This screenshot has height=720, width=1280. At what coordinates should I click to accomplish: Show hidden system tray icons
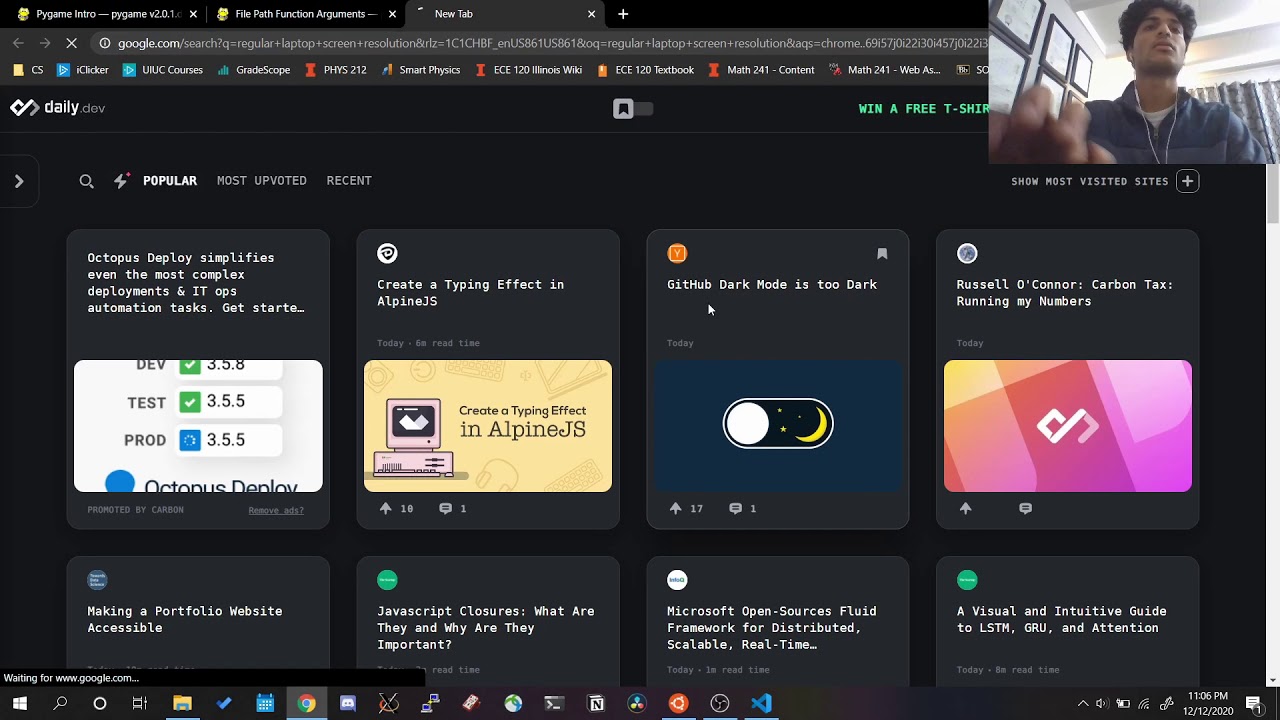pos(1083,704)
